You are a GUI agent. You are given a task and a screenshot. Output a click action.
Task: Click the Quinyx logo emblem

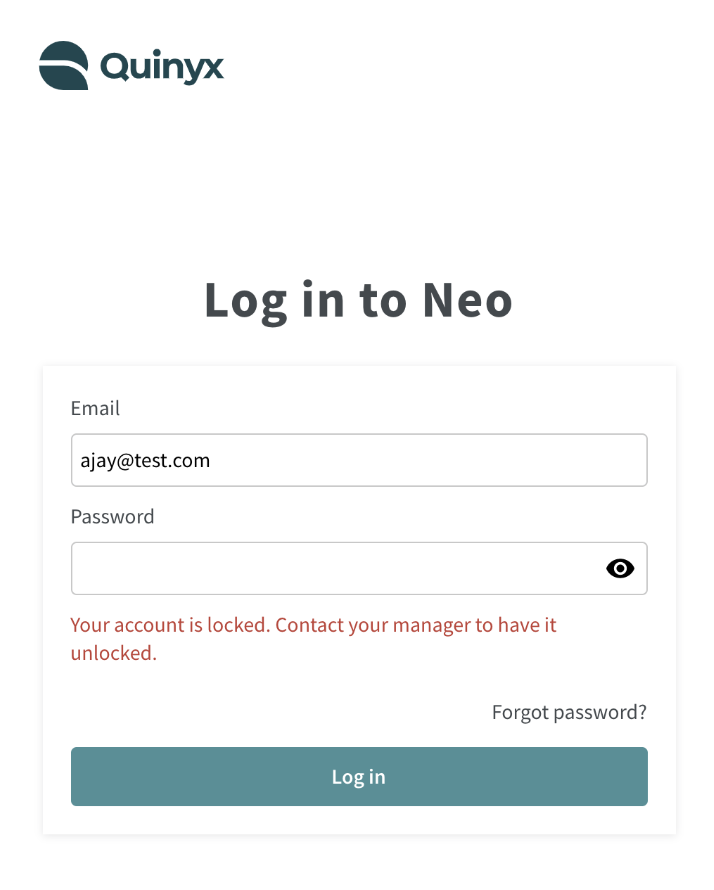pyautogui.click(x=64, y=65)
